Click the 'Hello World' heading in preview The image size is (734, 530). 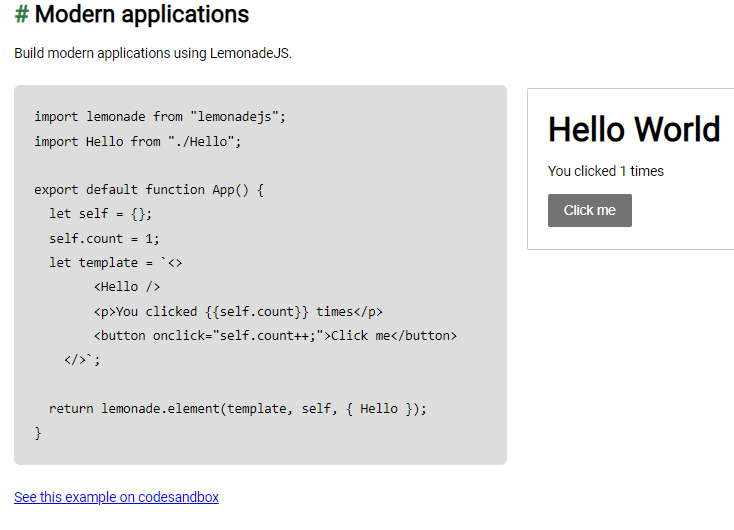pos(634,129)
